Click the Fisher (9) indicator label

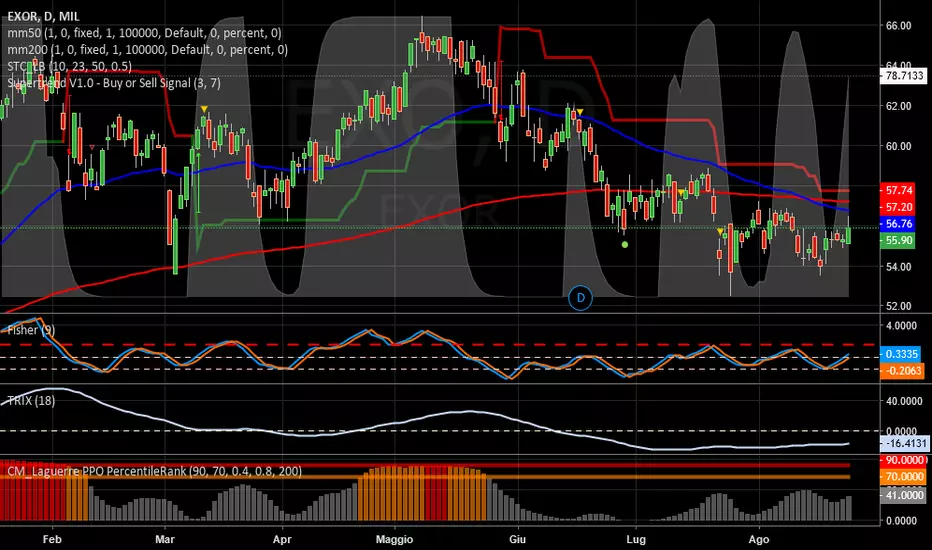pos(31,330)
